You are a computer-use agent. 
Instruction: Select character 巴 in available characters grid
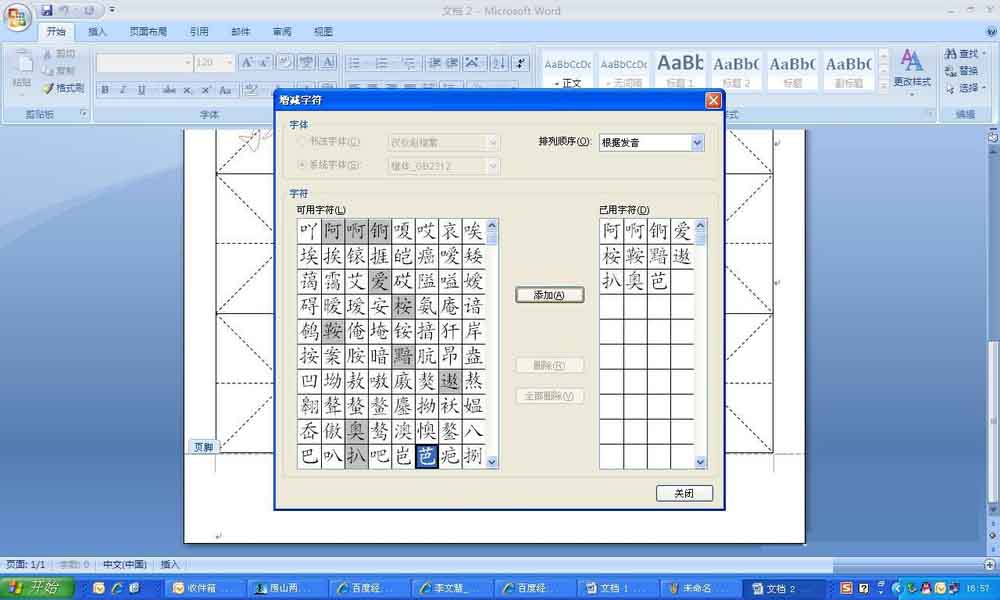[x=309, y=456]
